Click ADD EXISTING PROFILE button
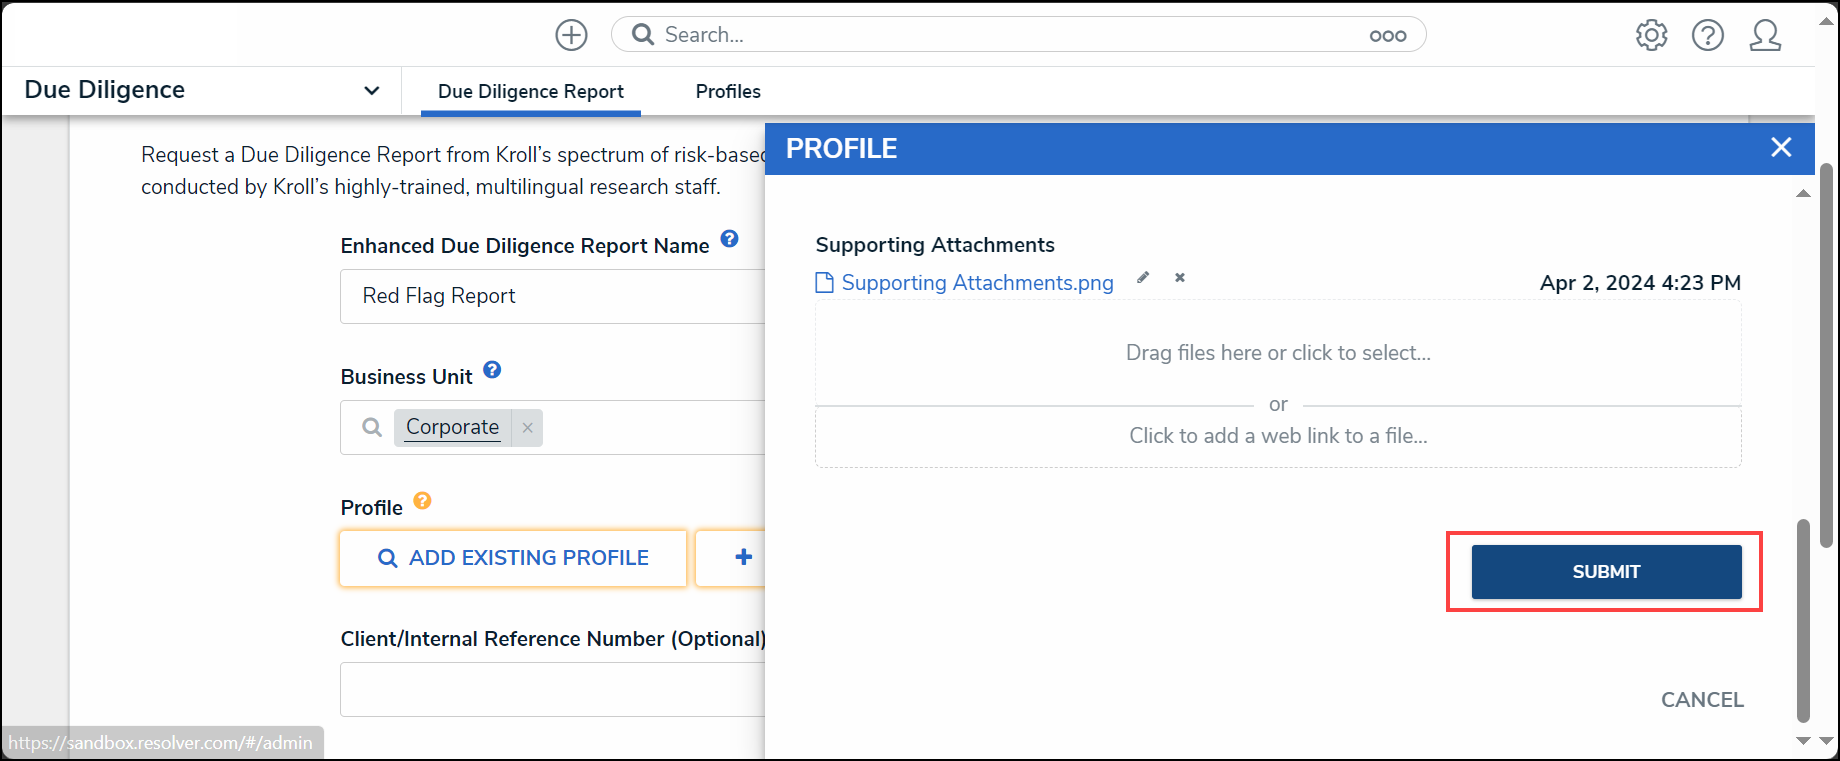The image size is (1840, 761). pos(513,558)
